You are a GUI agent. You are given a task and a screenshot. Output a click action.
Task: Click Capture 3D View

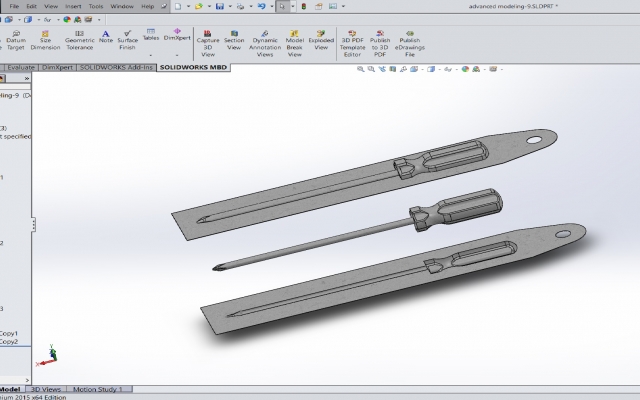point(208,43)
